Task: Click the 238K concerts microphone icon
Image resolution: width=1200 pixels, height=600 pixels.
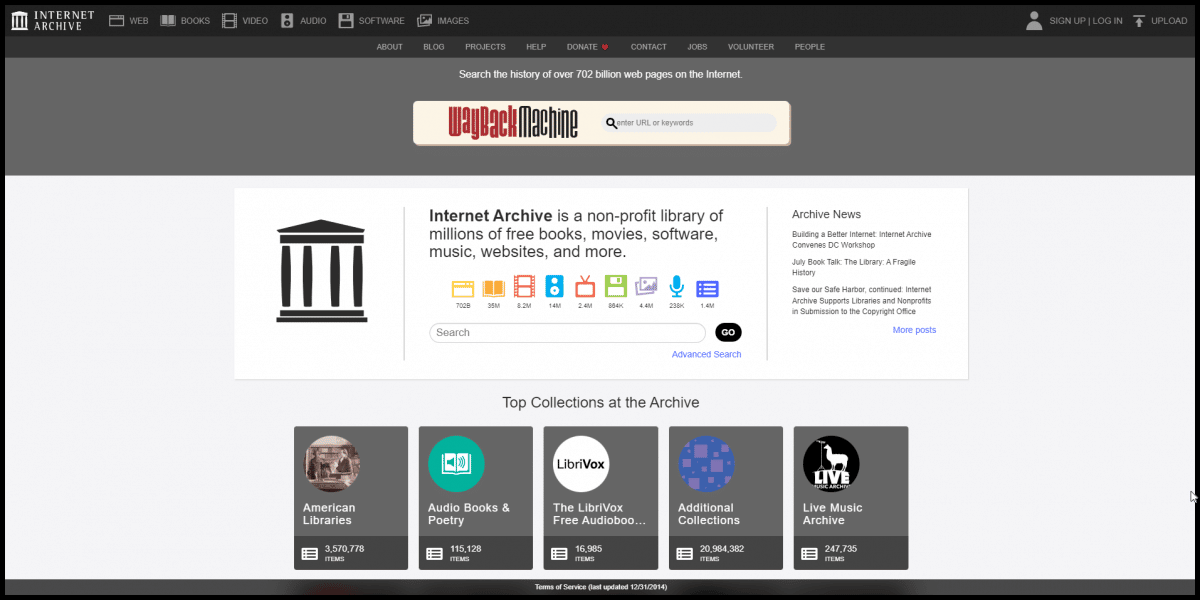Action: pos(676,288)
